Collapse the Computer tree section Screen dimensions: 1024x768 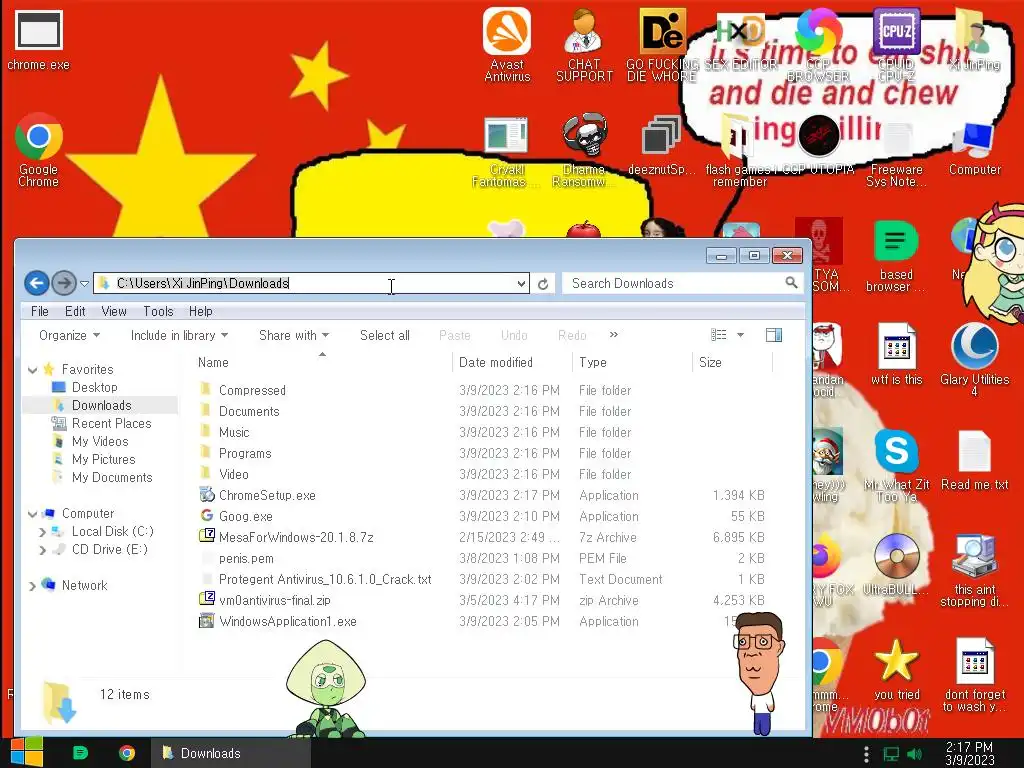point(32,514)
